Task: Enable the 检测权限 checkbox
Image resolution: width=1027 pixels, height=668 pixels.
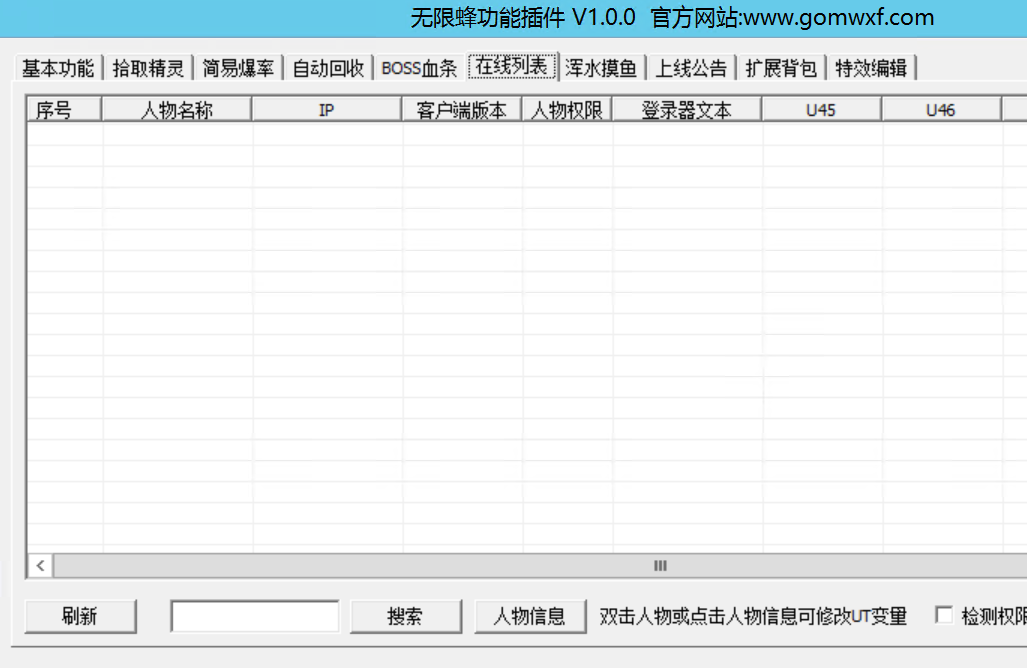Action: [x=944, y=615]
